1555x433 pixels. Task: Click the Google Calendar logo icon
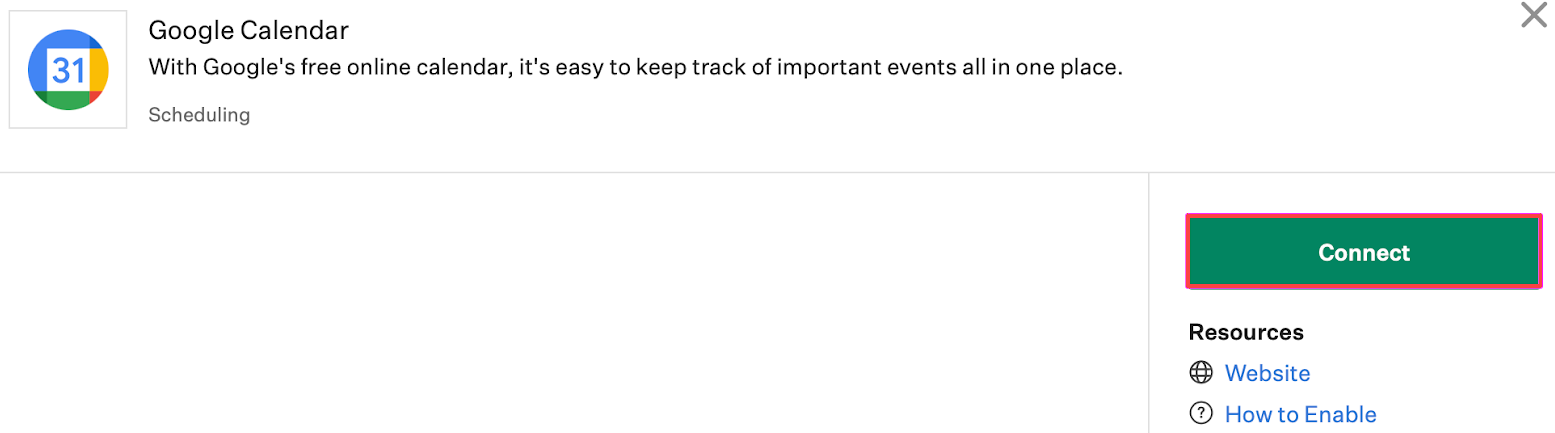(68, 70)
